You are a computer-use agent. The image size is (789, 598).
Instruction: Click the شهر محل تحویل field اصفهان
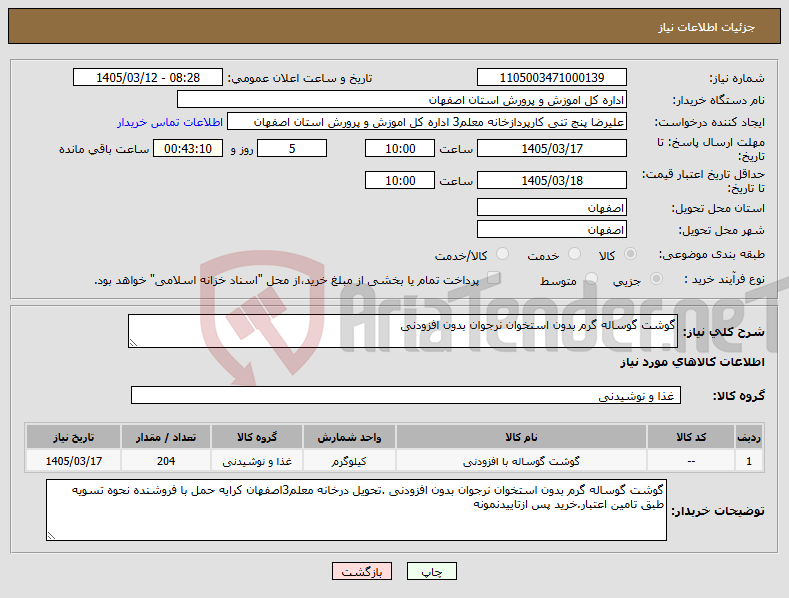(551, 230)
